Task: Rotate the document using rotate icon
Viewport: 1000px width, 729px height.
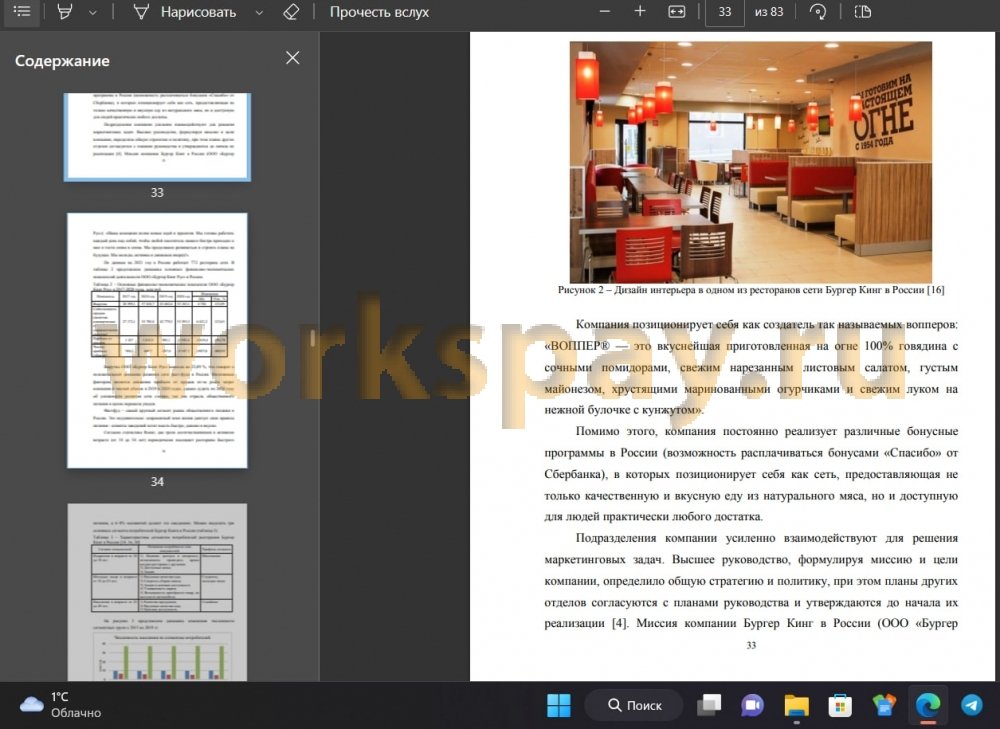Action: click(x=818, y=11)
